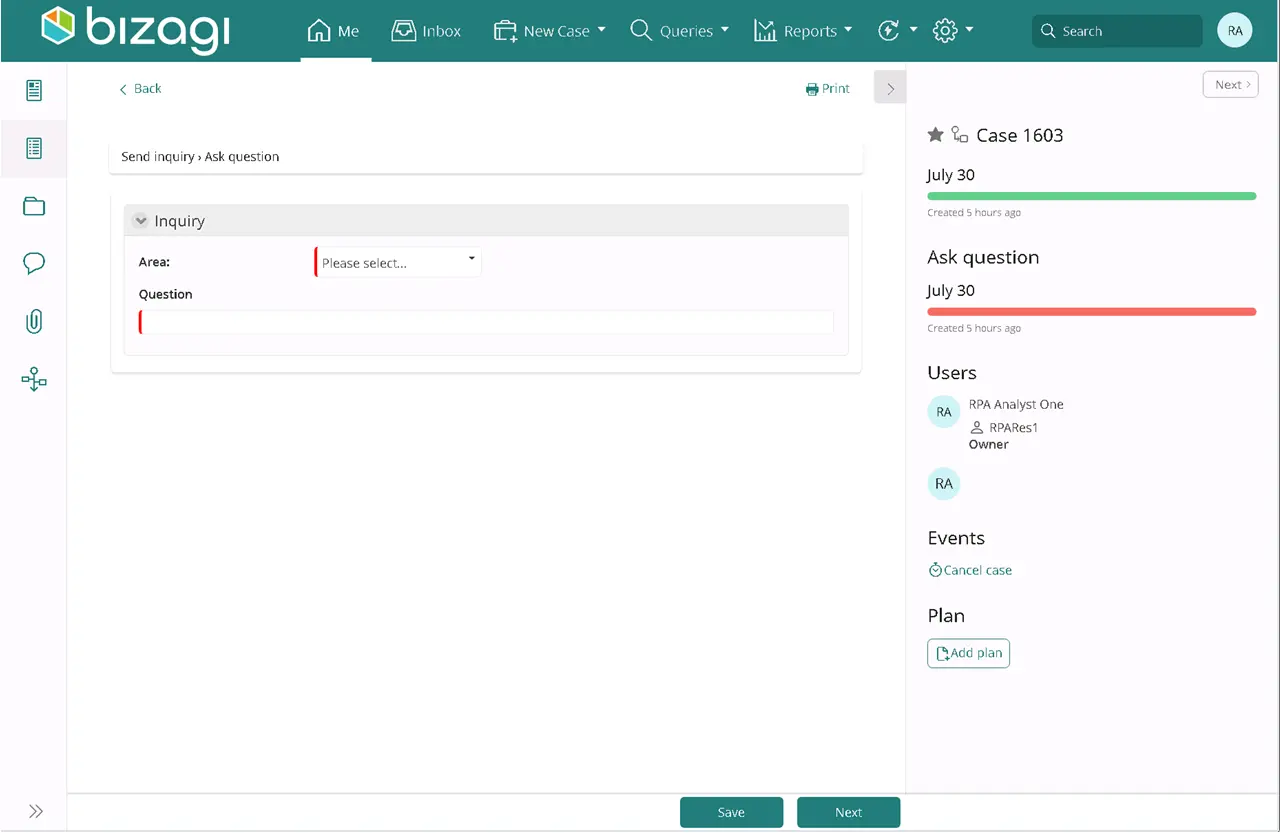
Task: Collapse the Inquiry section
Action: point(141,221)
